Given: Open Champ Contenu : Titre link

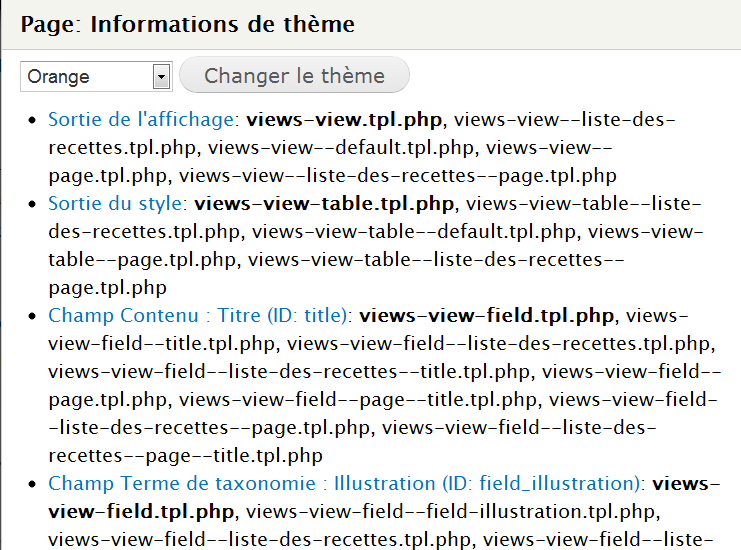Looking at the screenshot, I should click(200, 316).
